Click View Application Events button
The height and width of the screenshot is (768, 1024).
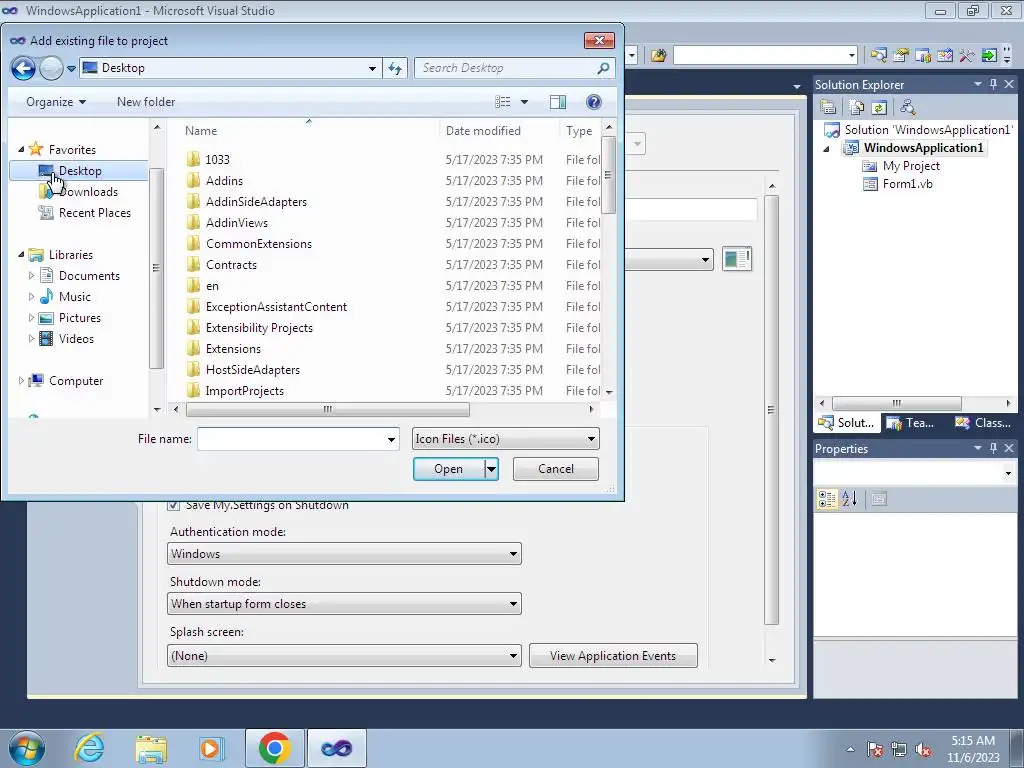click(x=613, y=656)
